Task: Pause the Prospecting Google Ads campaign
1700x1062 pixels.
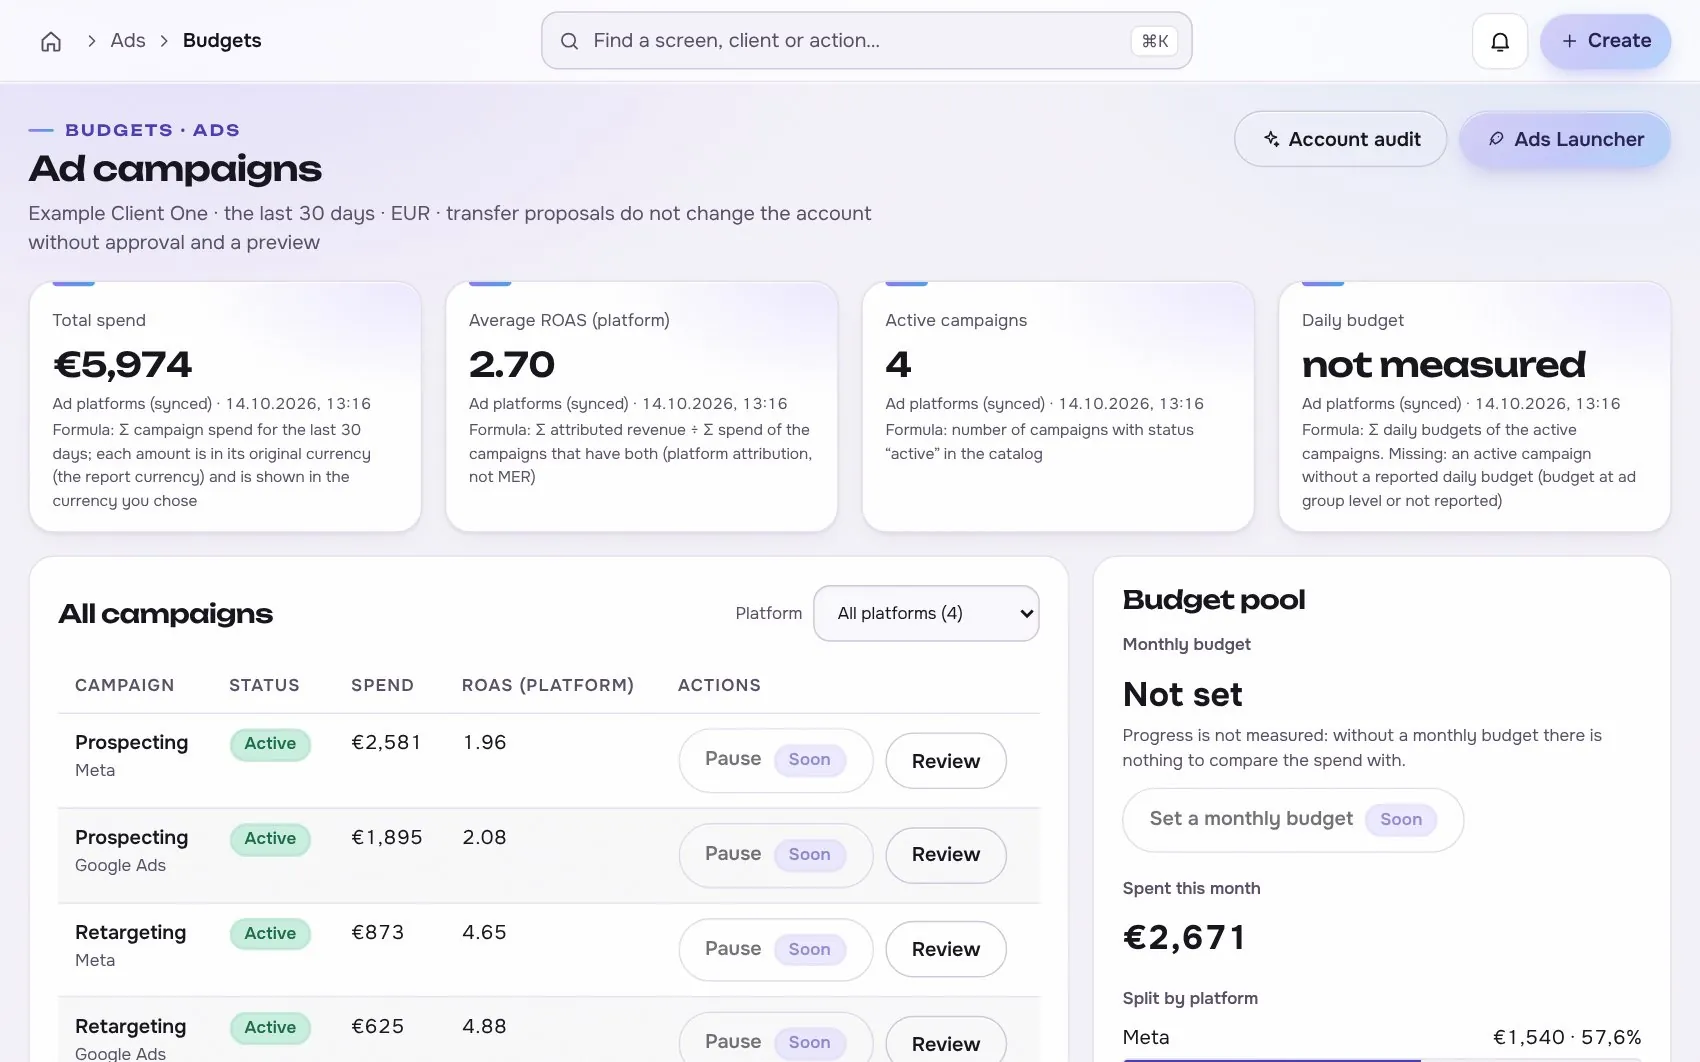Action: 775,855
